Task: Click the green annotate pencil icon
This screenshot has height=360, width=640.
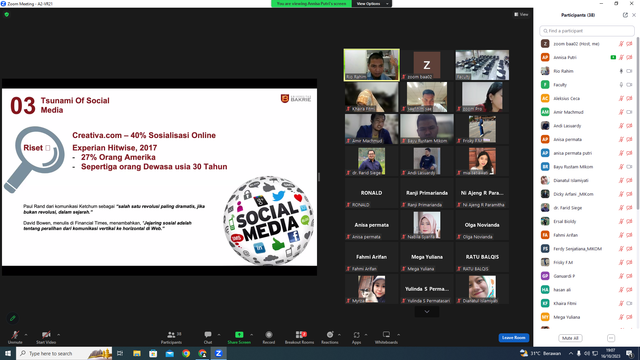Action: pyautogui.click(x=13, y=318)
